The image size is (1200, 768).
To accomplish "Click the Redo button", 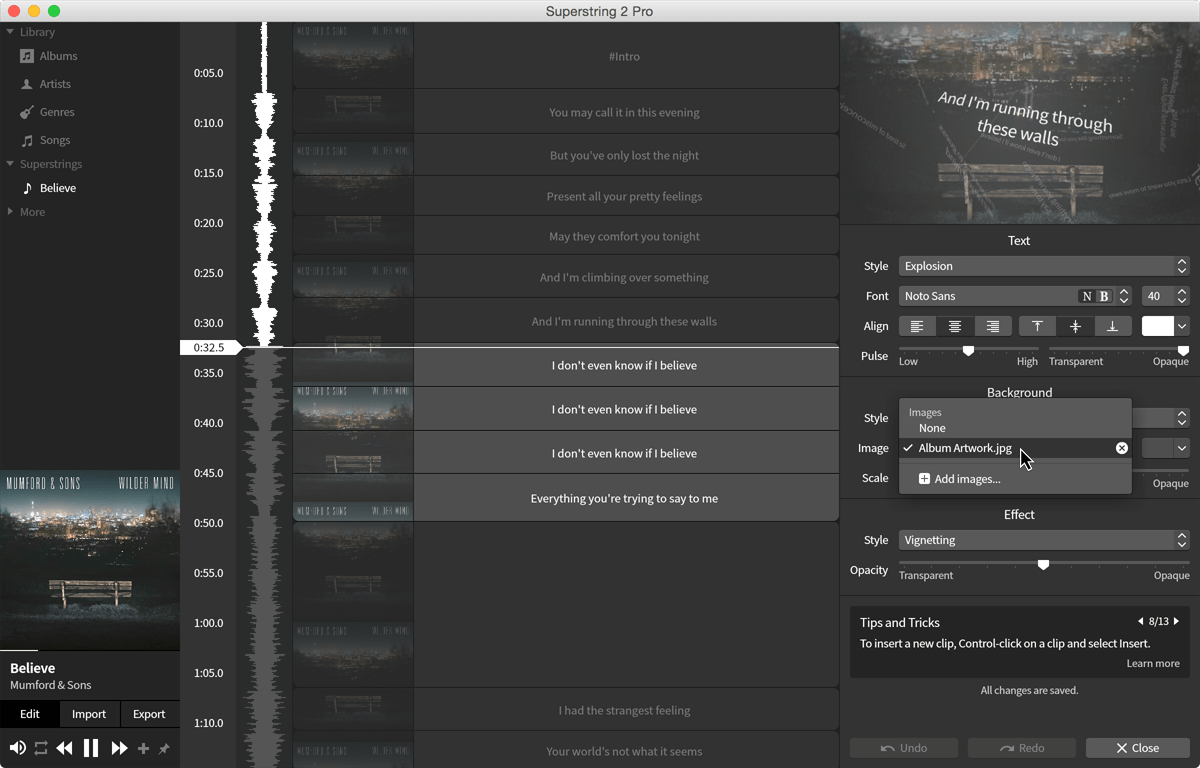I will click(1021, 748).
